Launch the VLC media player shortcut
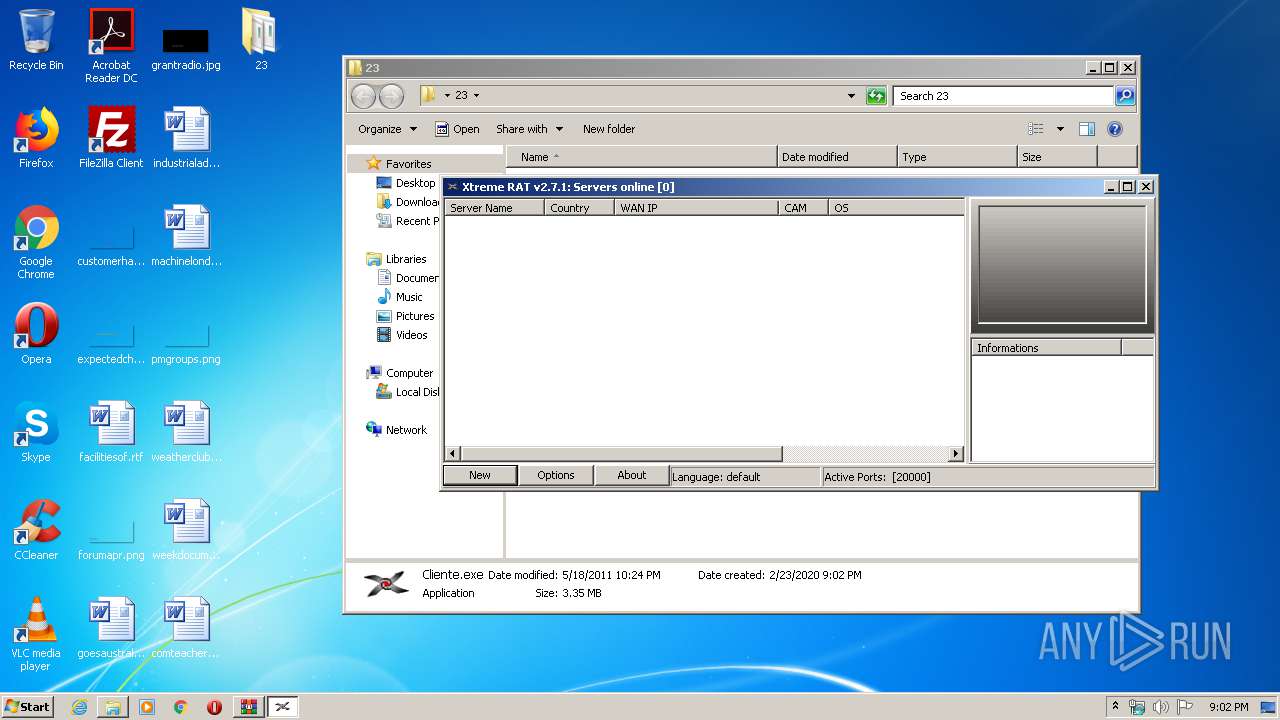 point(36,634)
